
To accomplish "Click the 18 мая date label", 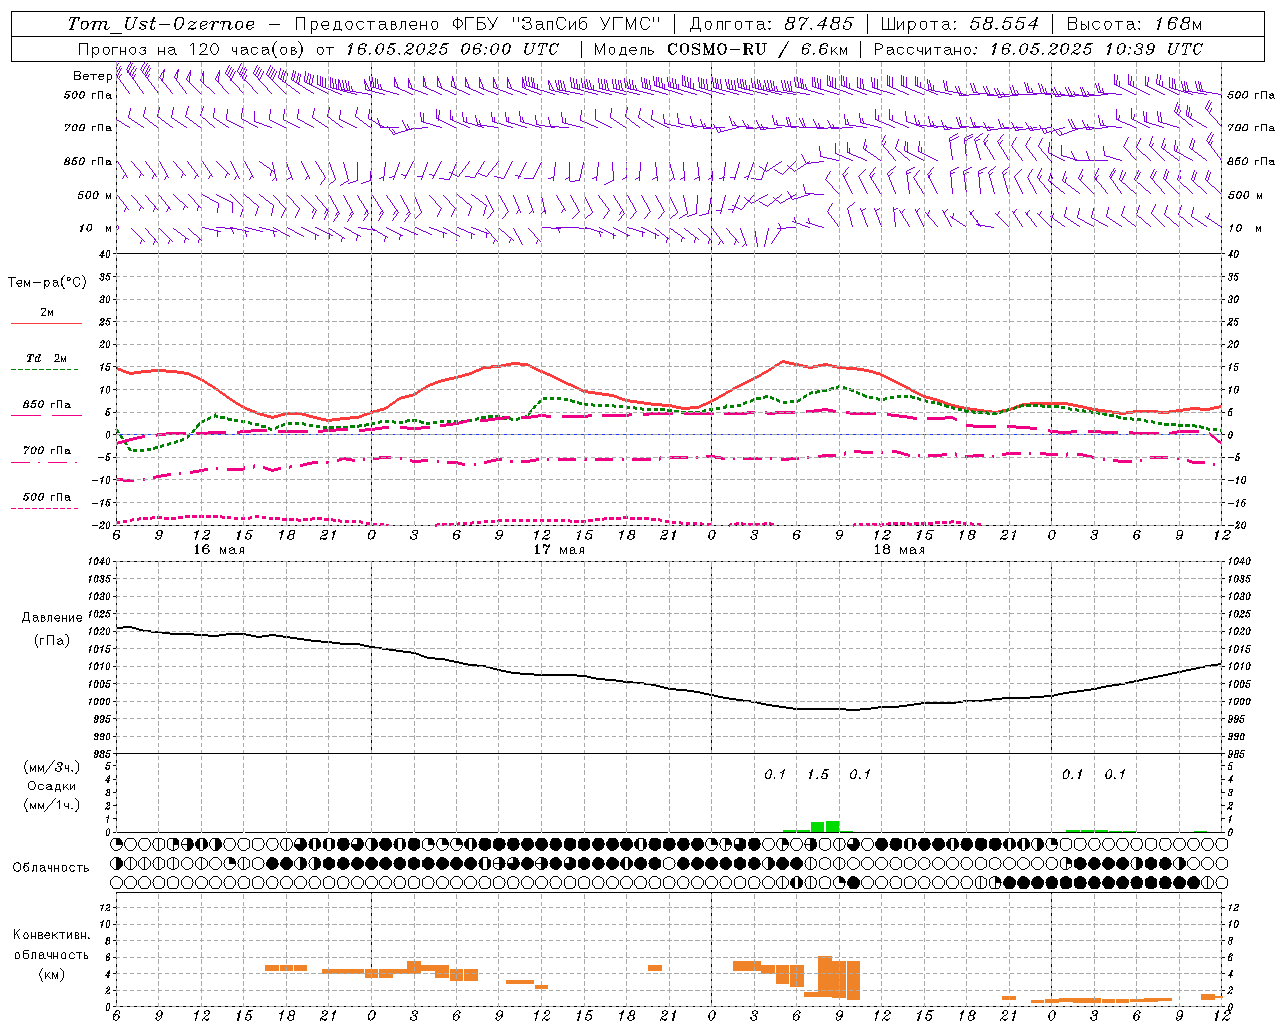I will pyautogui.click(x=899, y=550).
